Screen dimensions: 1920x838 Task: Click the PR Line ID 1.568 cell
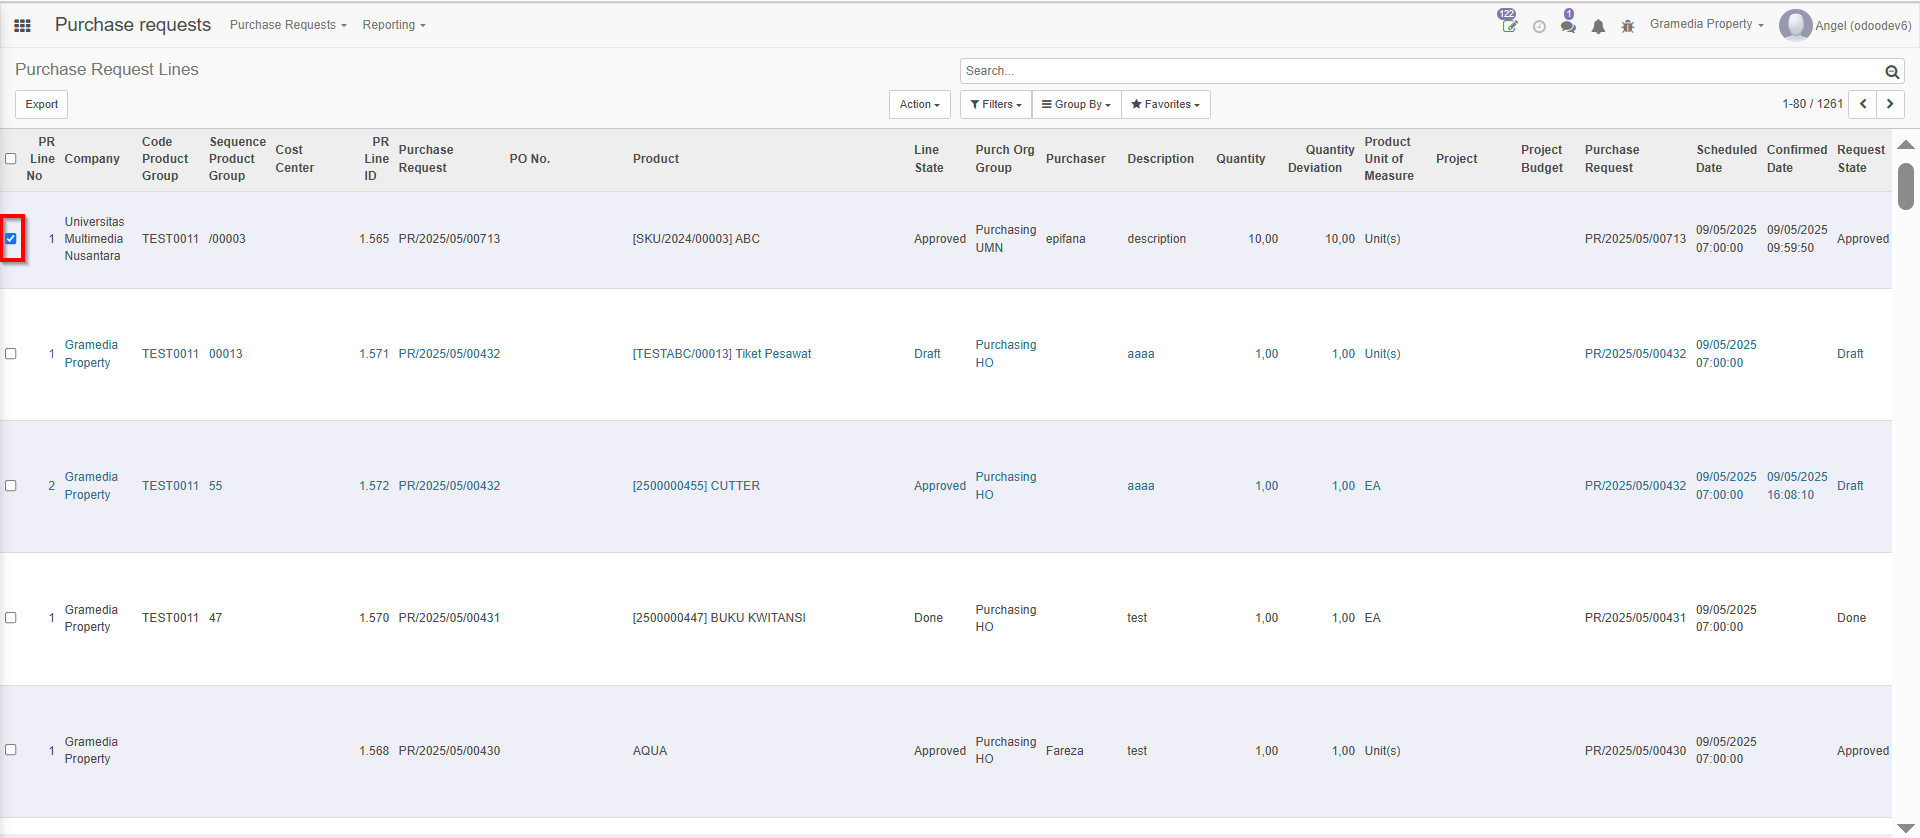[x=374, y=751]
